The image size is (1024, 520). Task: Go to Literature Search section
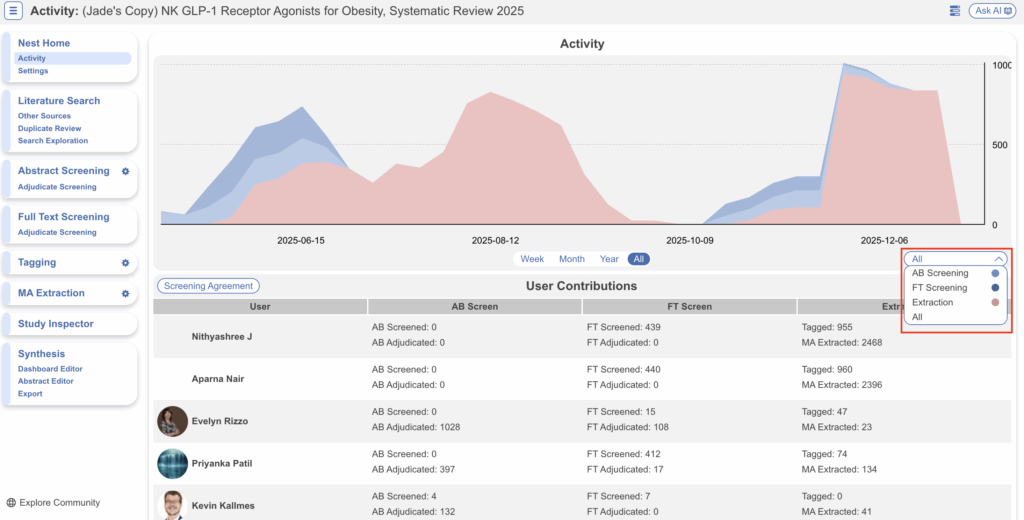pyautogui.click(x=59, y=101)
